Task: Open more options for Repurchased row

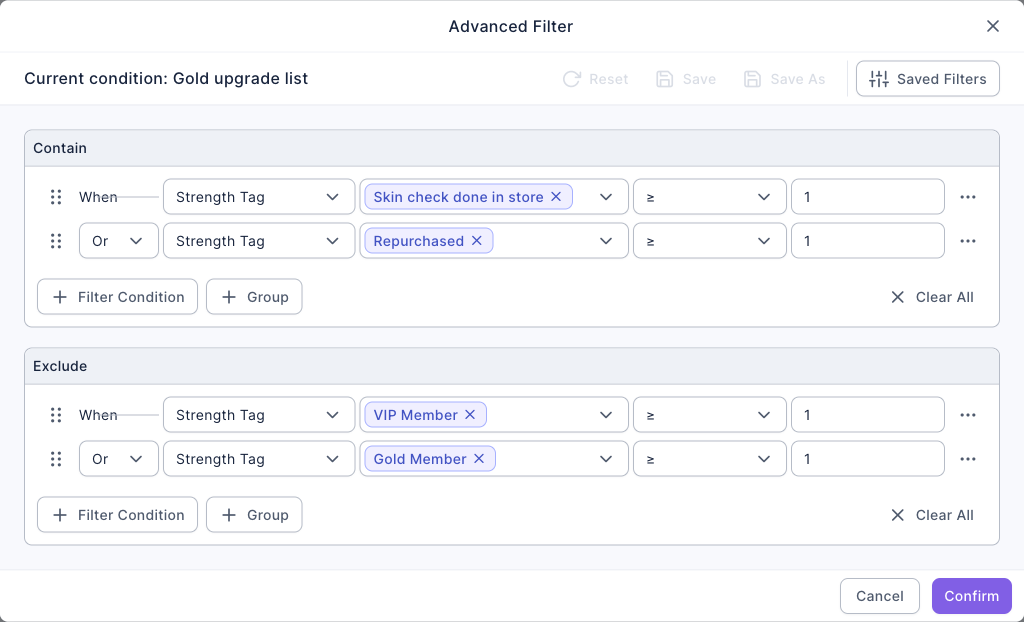Action: pos(968,241)
